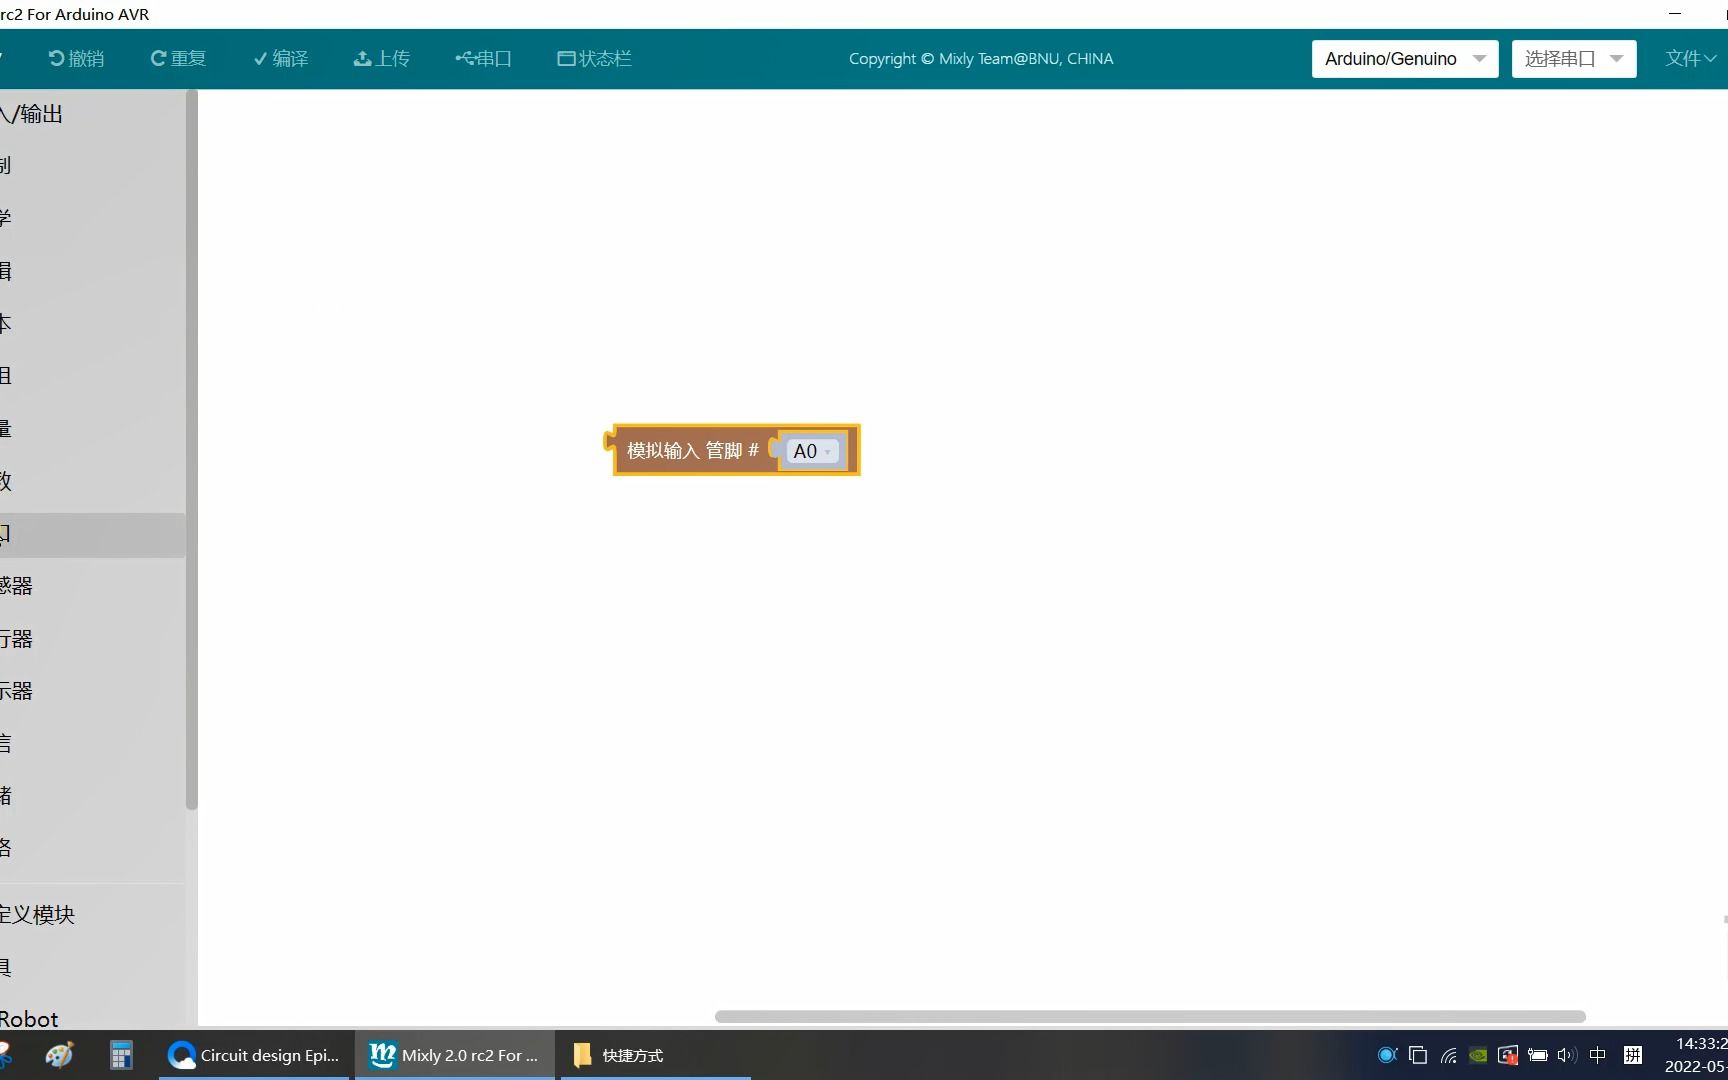1728x1080 pixels.
Task: Open the taskbar clock showing 14:33
Action: point(1695,1055)
